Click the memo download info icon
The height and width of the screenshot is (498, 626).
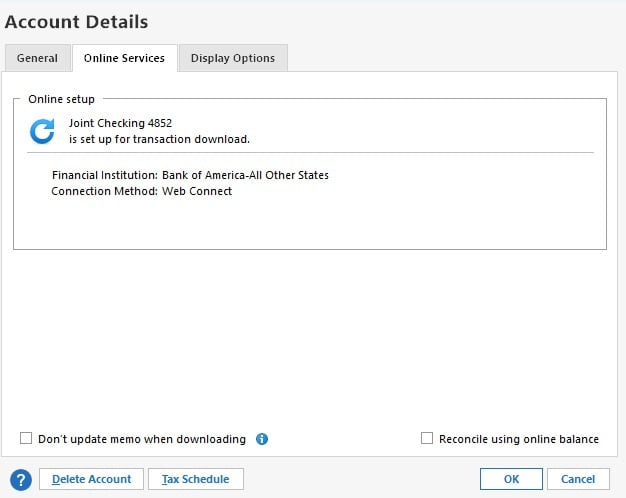(x=262, y=439)
